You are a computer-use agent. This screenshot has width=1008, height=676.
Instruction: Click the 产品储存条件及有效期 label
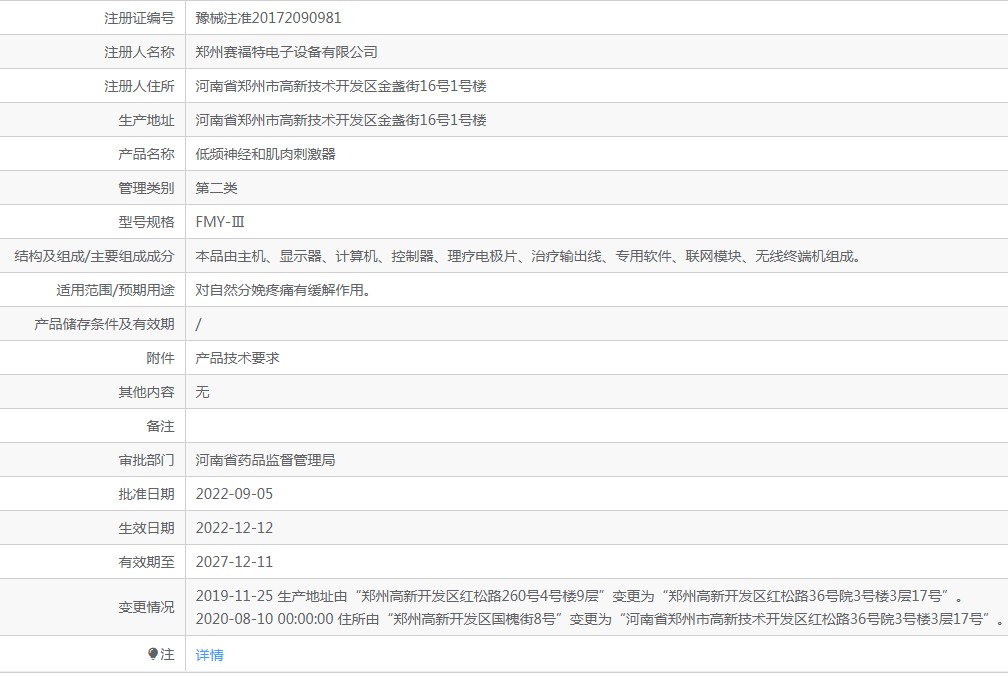click(x=104, y=325)
